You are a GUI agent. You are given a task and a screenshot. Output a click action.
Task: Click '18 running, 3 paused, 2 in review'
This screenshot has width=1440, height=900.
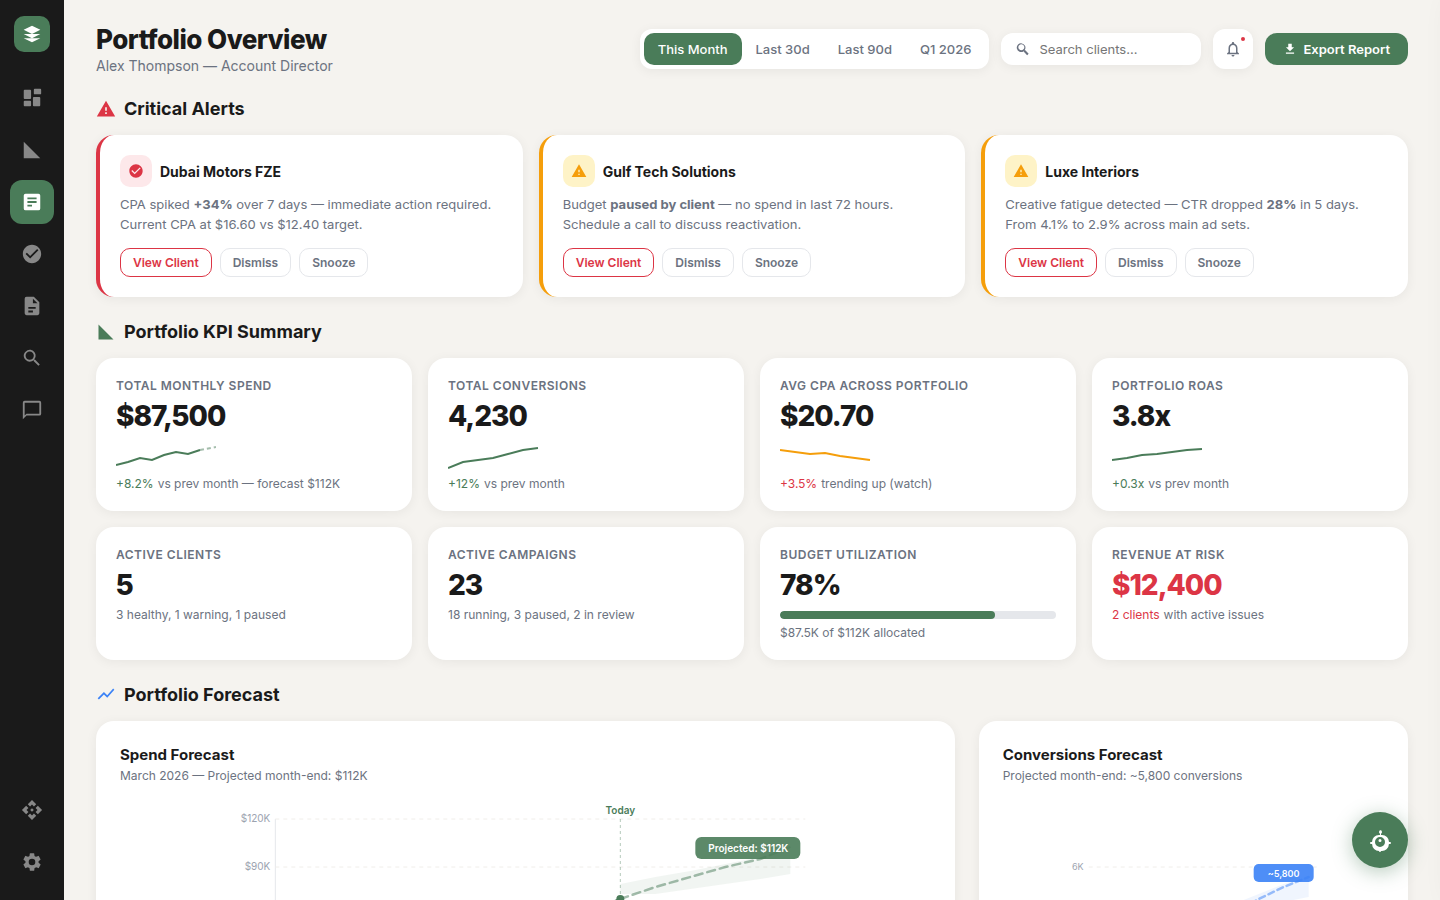pos(541,615)
